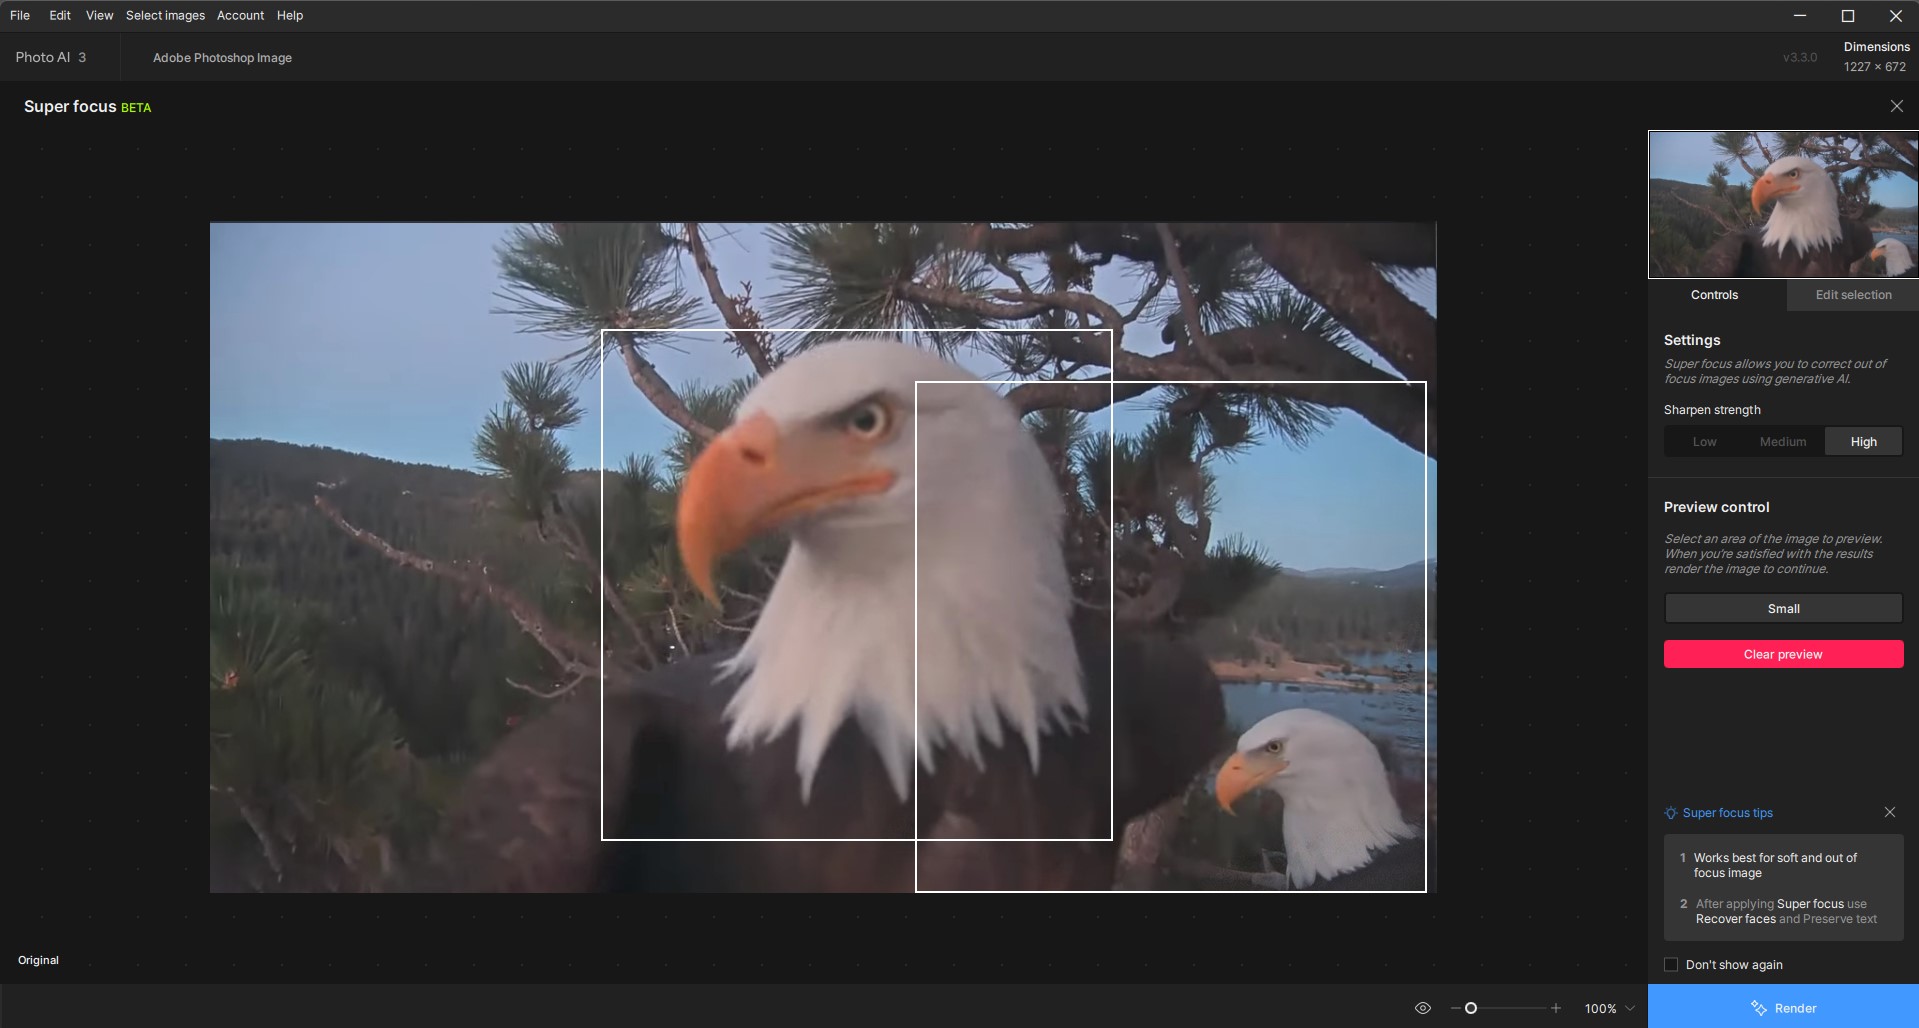This screenshot has height=1028, width=1919.
Task: Toggle the eye preview visibility icon
Action: pyautogui.click(x=1422, y=1008)
